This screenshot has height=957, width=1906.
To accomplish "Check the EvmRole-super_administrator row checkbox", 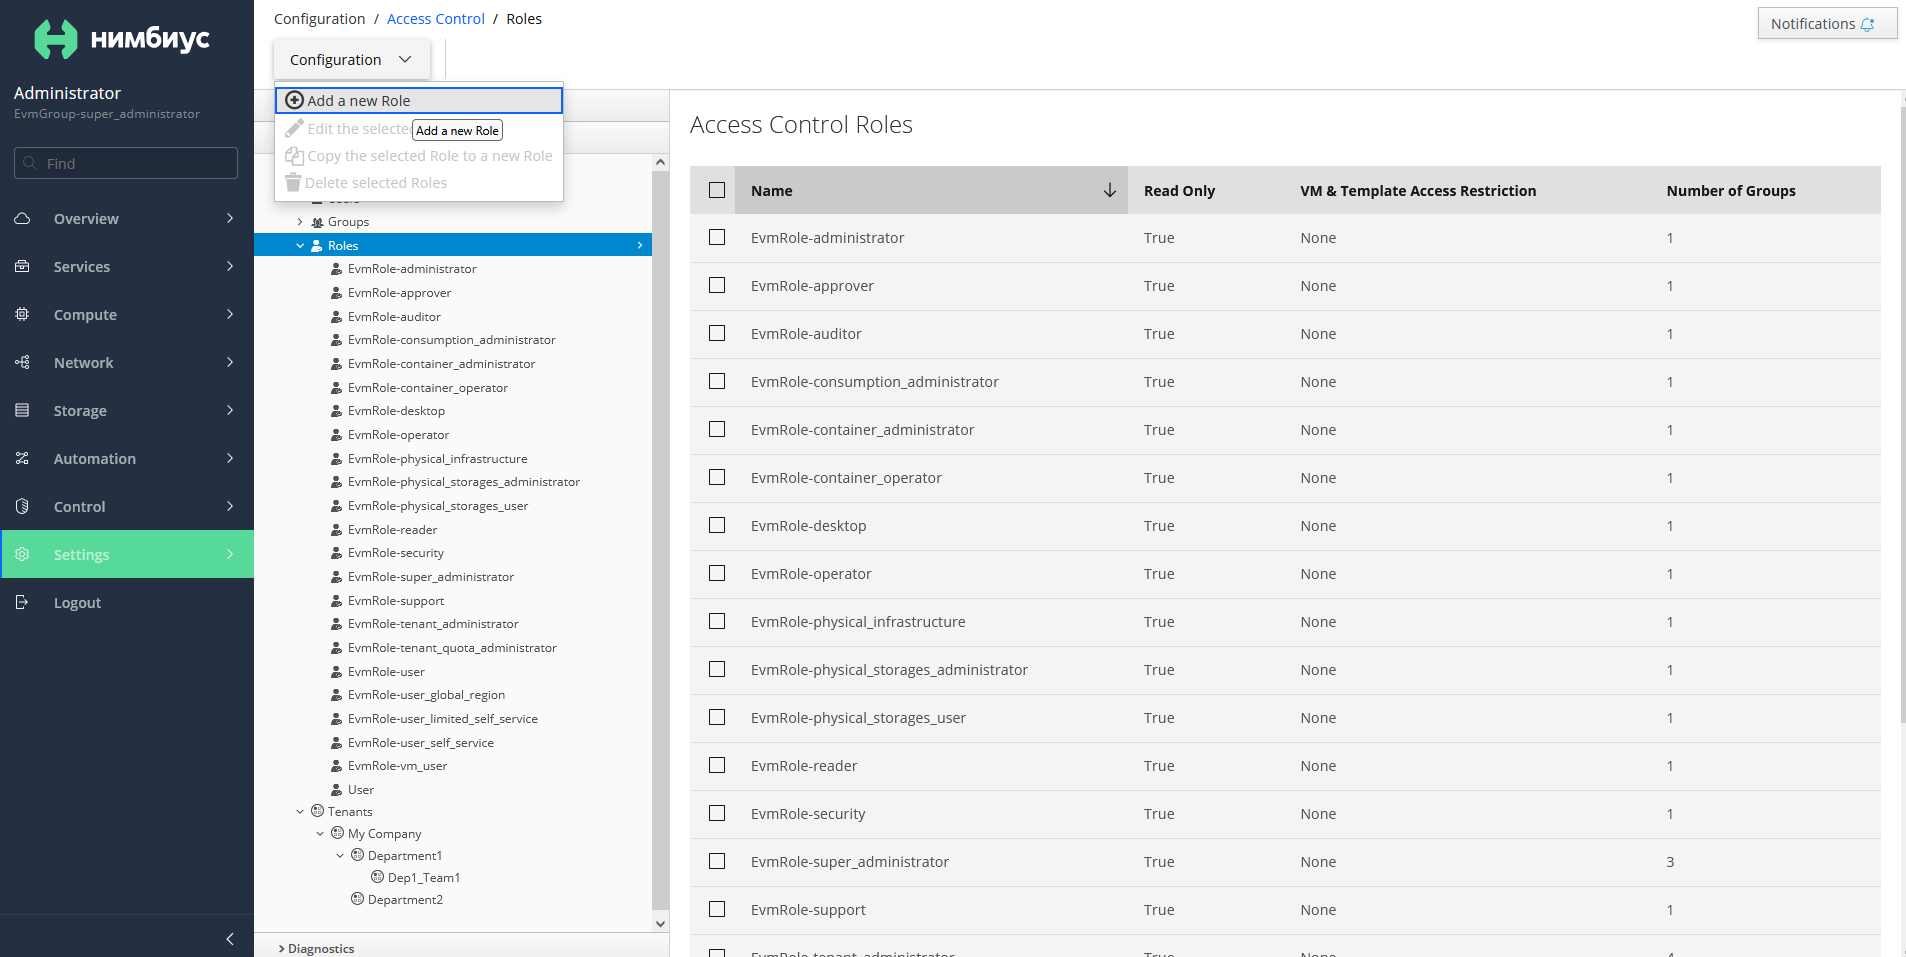I will (717, 861).
